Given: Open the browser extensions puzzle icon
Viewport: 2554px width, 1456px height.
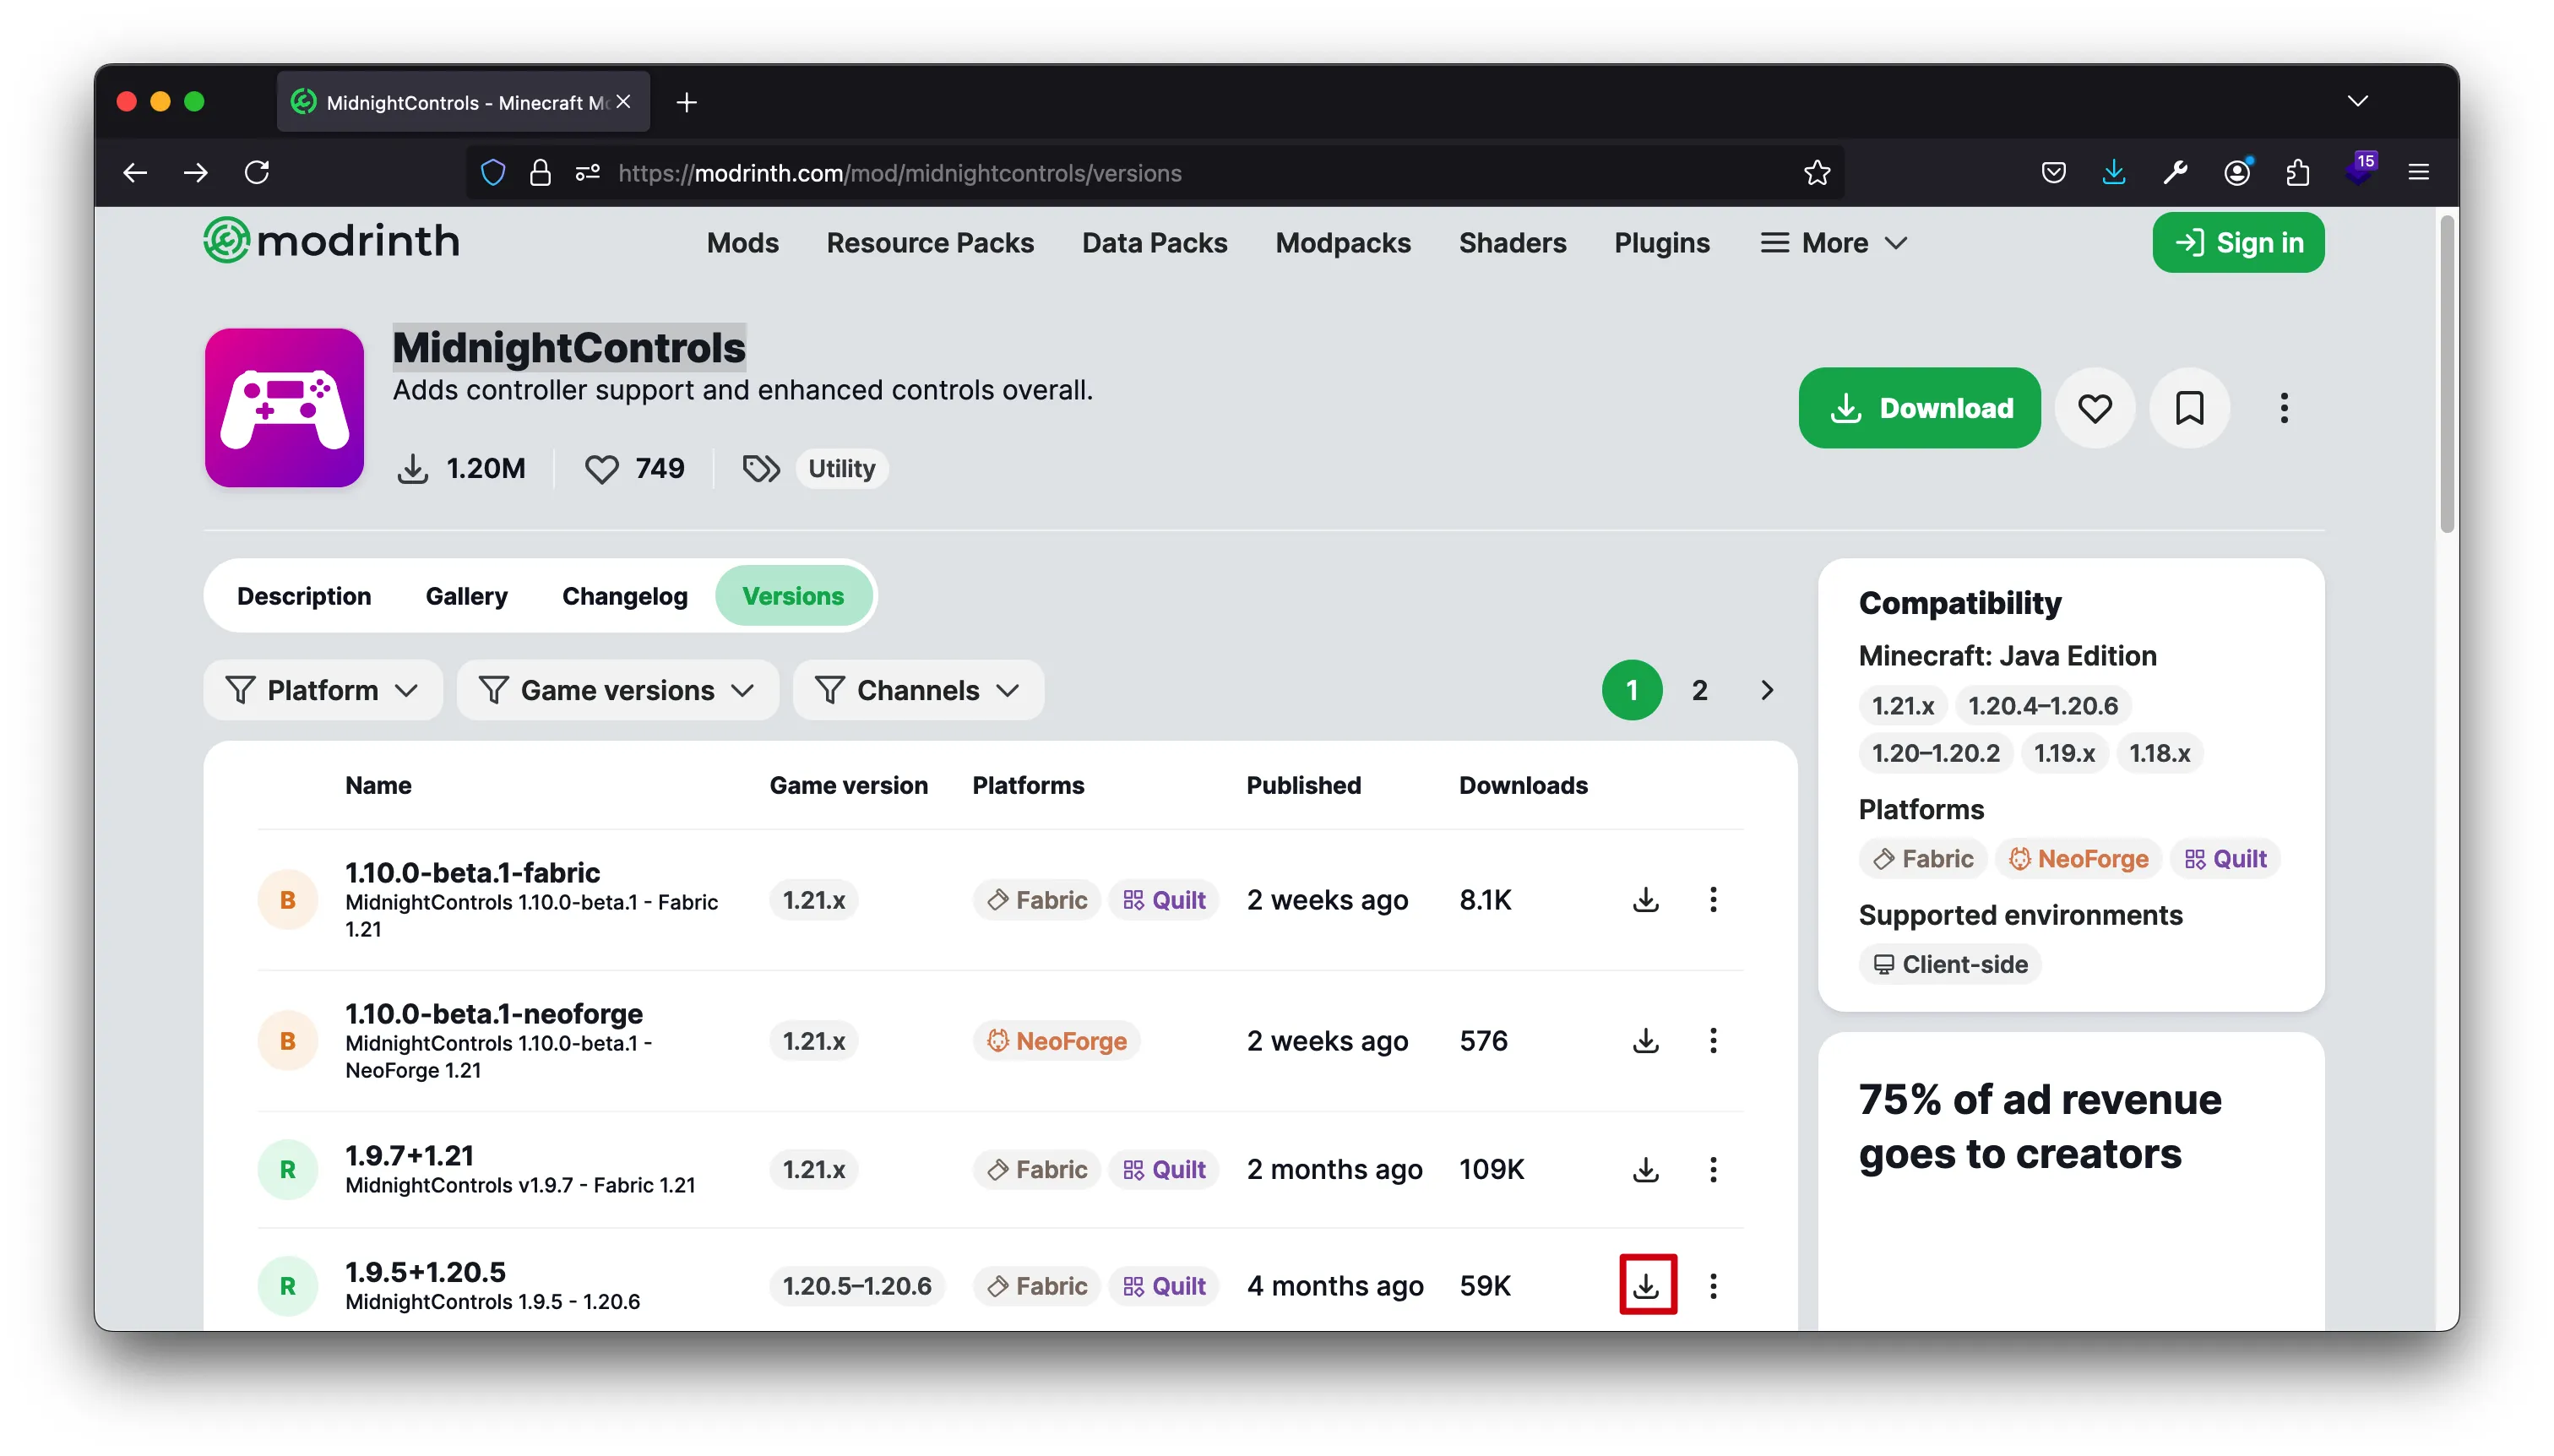Looking at the screenshot, I should point(2297,172).
